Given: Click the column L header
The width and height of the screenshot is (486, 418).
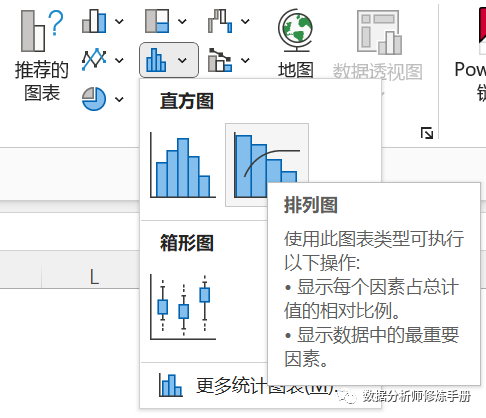Looking at the screenshot, I should point(94,276).
